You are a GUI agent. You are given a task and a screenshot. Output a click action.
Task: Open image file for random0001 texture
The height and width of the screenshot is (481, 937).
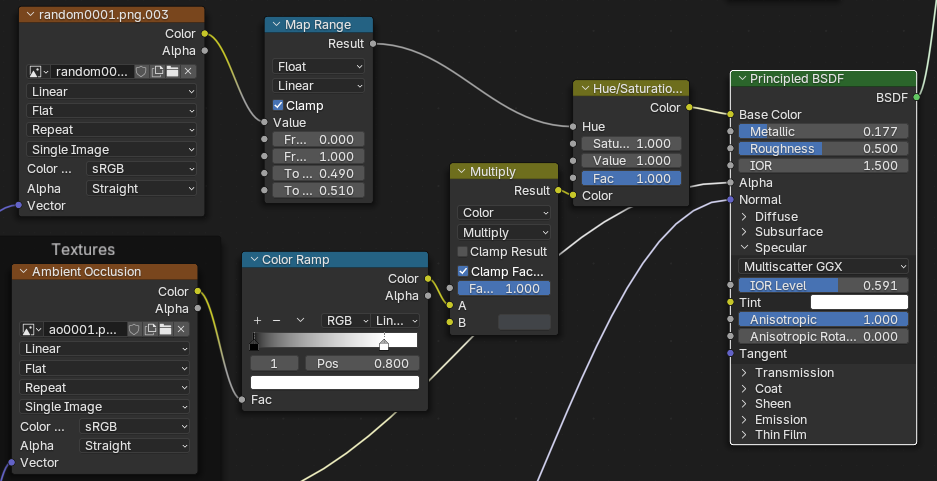(172, 71)
